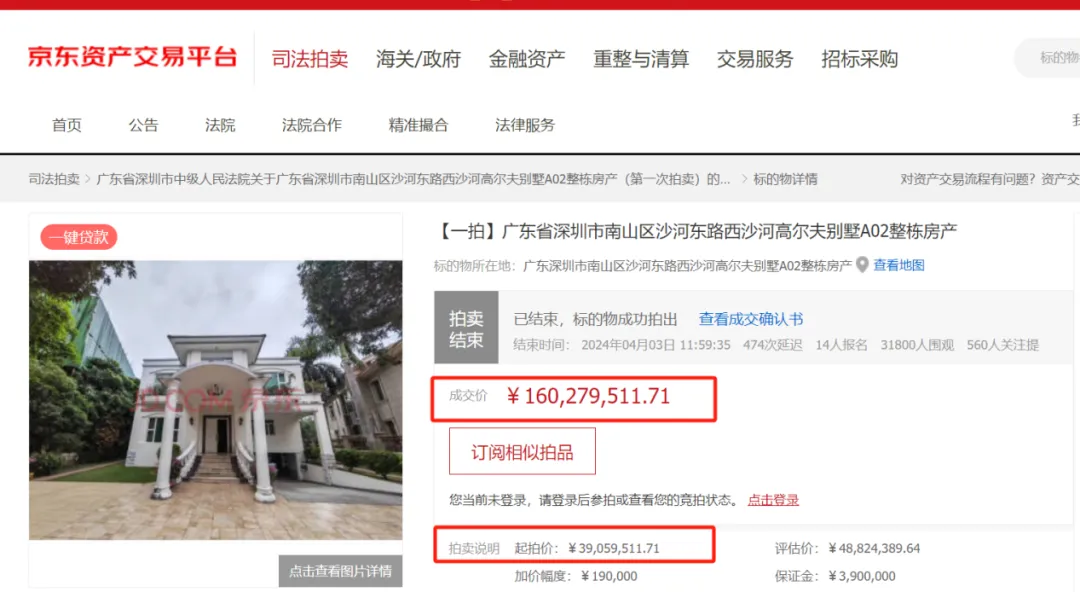The height and width of the screenshot is (592, 1080).
Task: Open the 公告 menu item
Action: coord(143,125)
